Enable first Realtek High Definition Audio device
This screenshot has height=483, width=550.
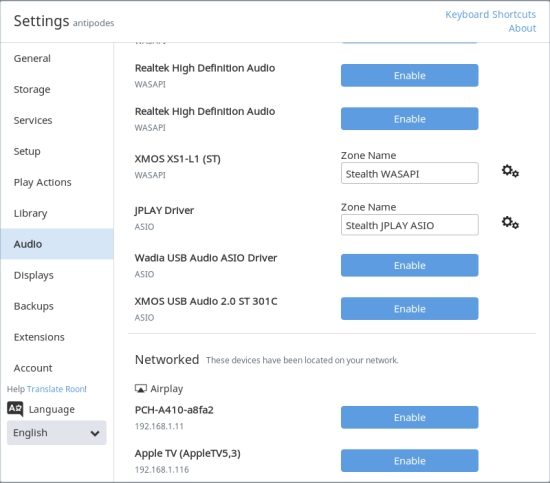pyautogui.click(x=409, y=75)
